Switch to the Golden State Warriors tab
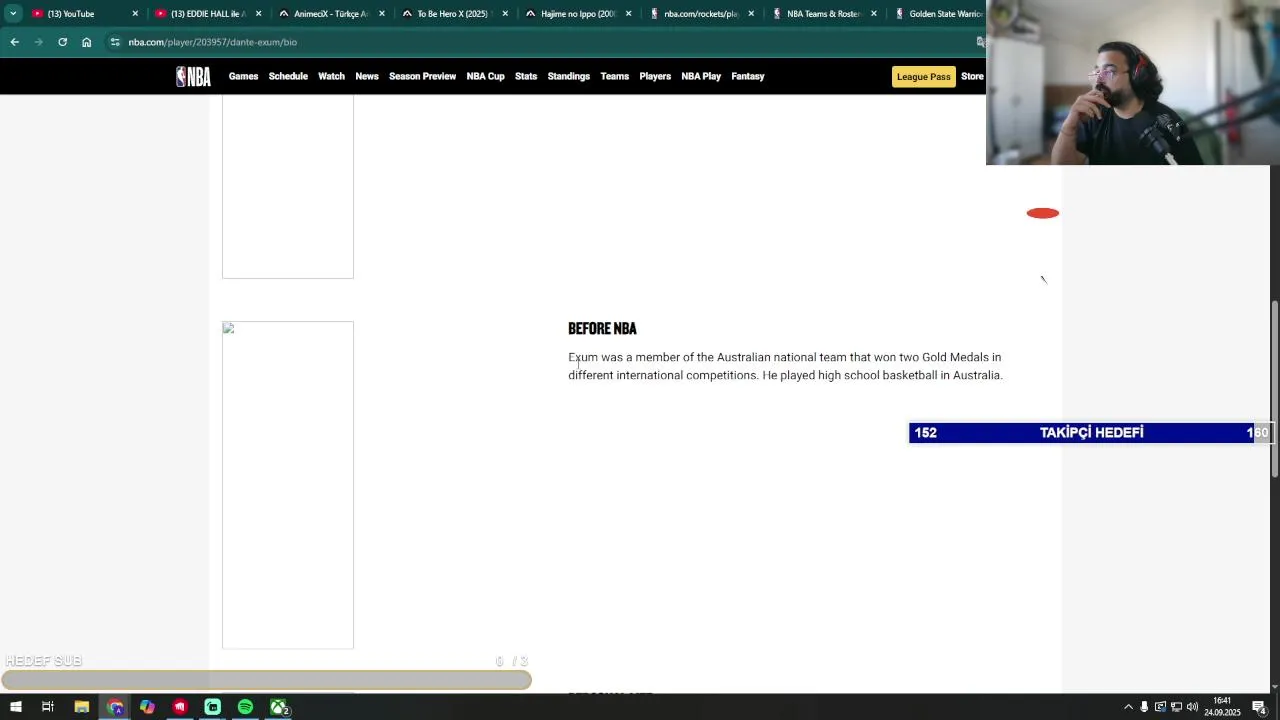Viewport: 1280px width, 720px height. pos(938,14)
